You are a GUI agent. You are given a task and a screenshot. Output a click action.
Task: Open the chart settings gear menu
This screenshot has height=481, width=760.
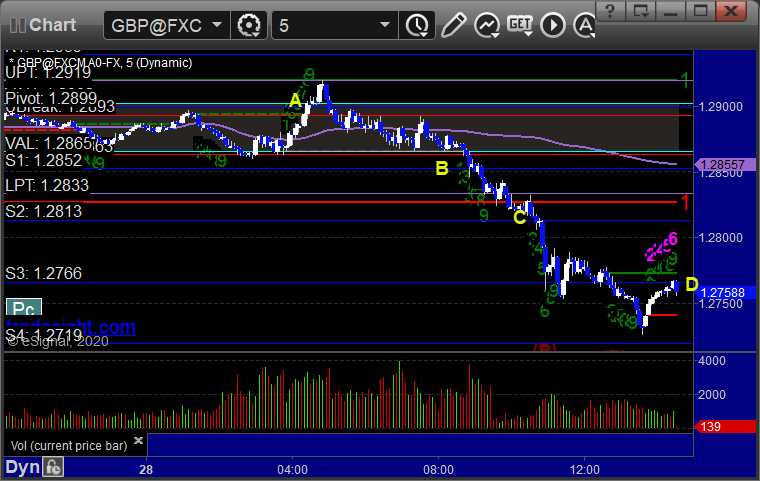(x=249, y=25)
